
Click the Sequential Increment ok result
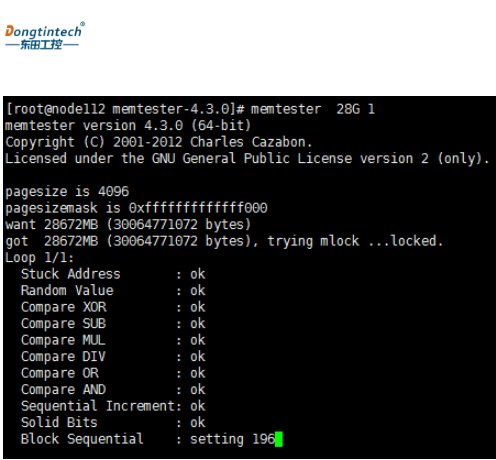point(197,406)
